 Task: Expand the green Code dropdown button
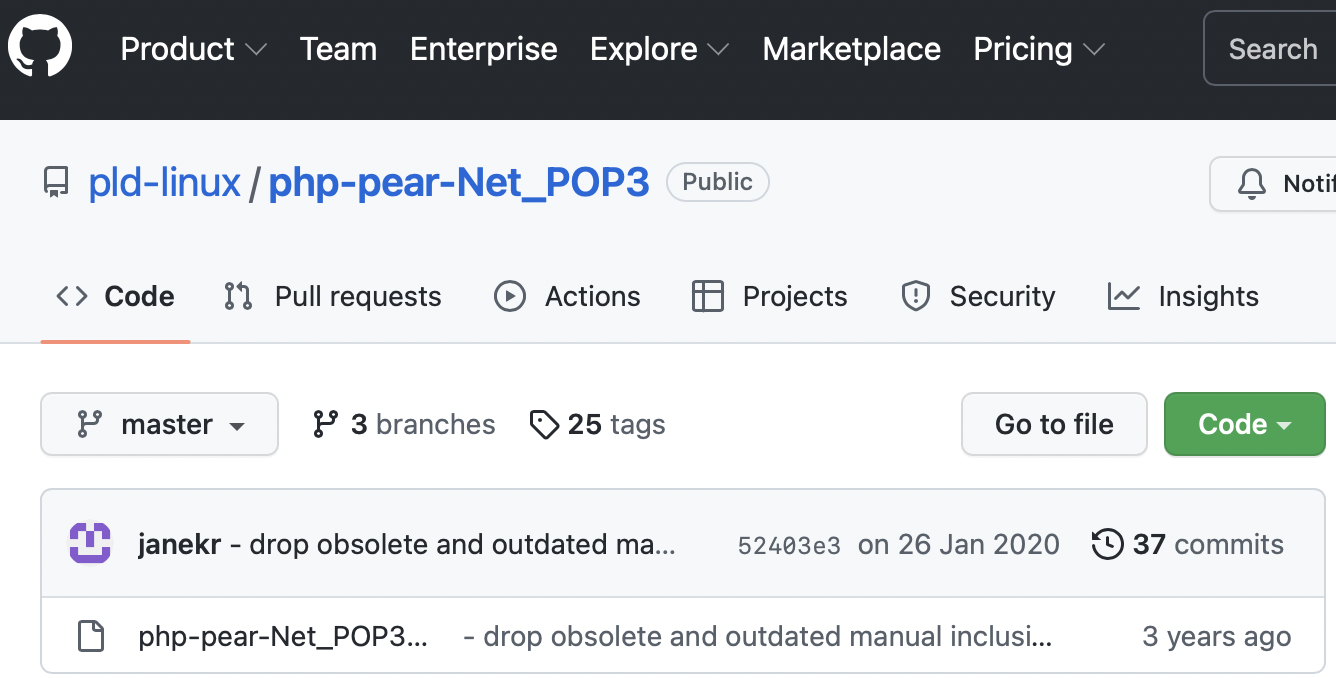1244,425
